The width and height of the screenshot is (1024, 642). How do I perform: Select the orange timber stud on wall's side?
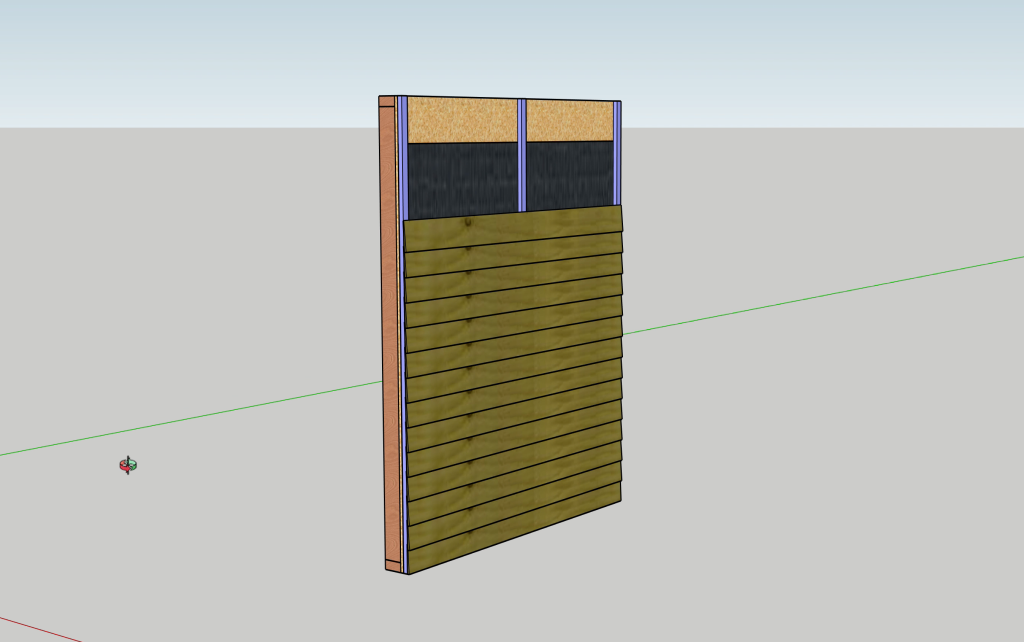coord(388,333)
